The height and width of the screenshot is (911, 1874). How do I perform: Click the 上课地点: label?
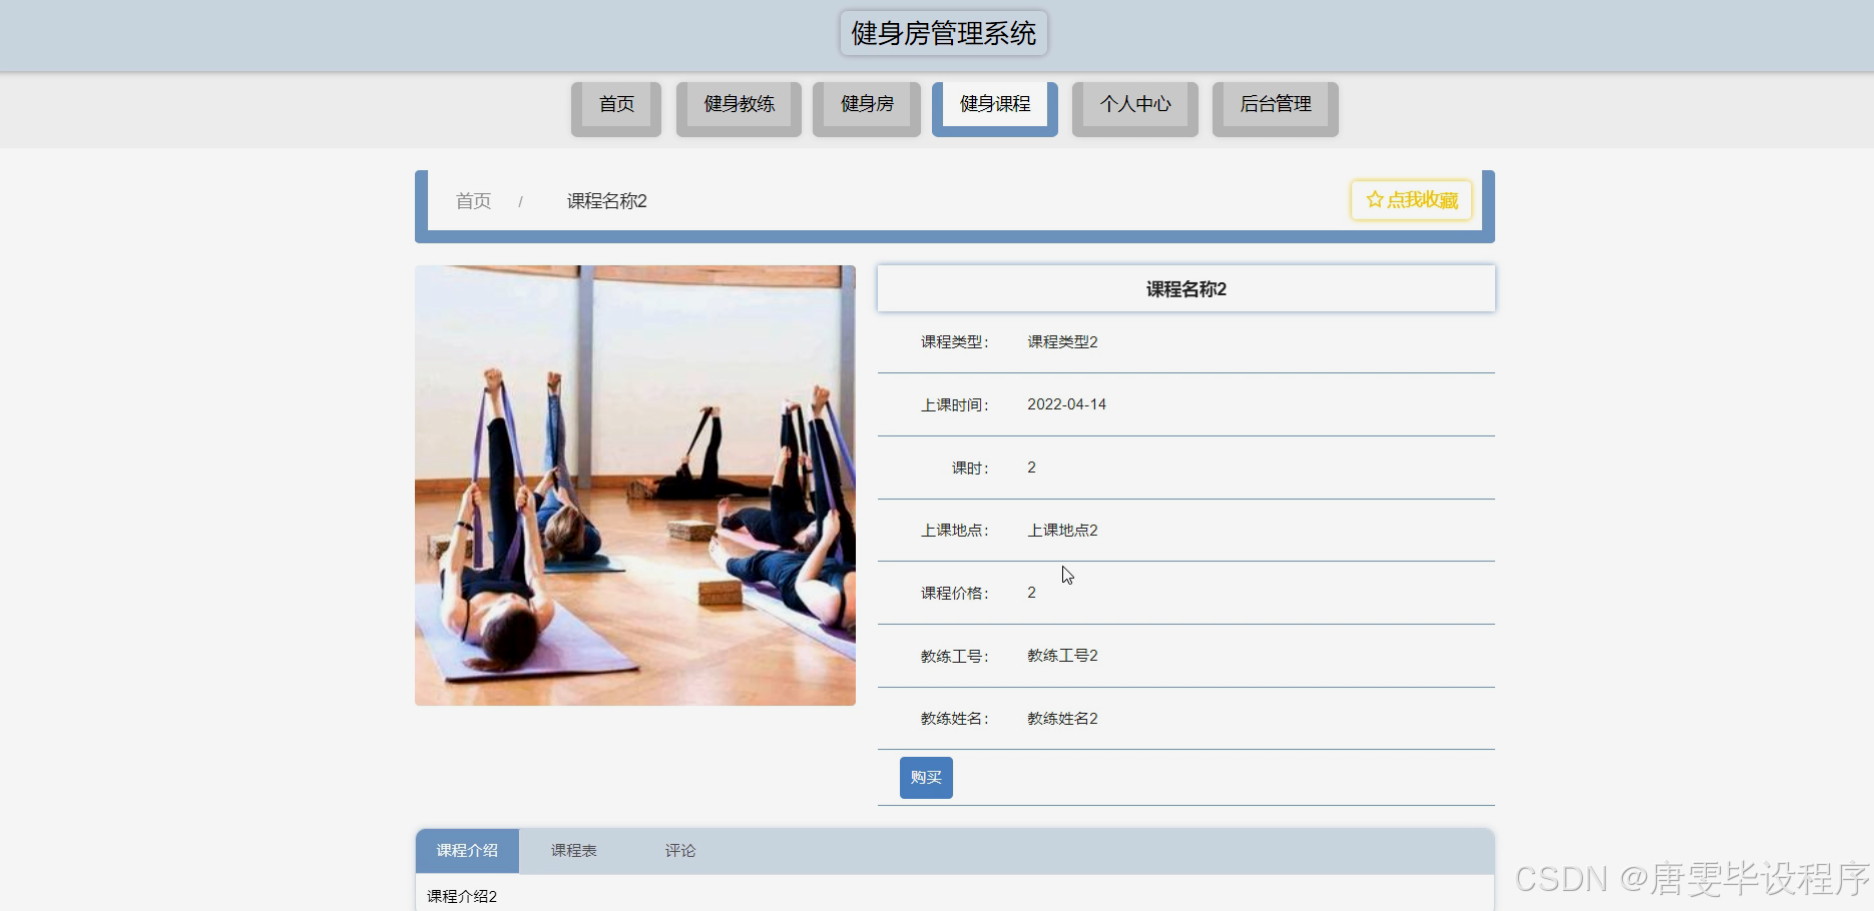coord(955,530)
